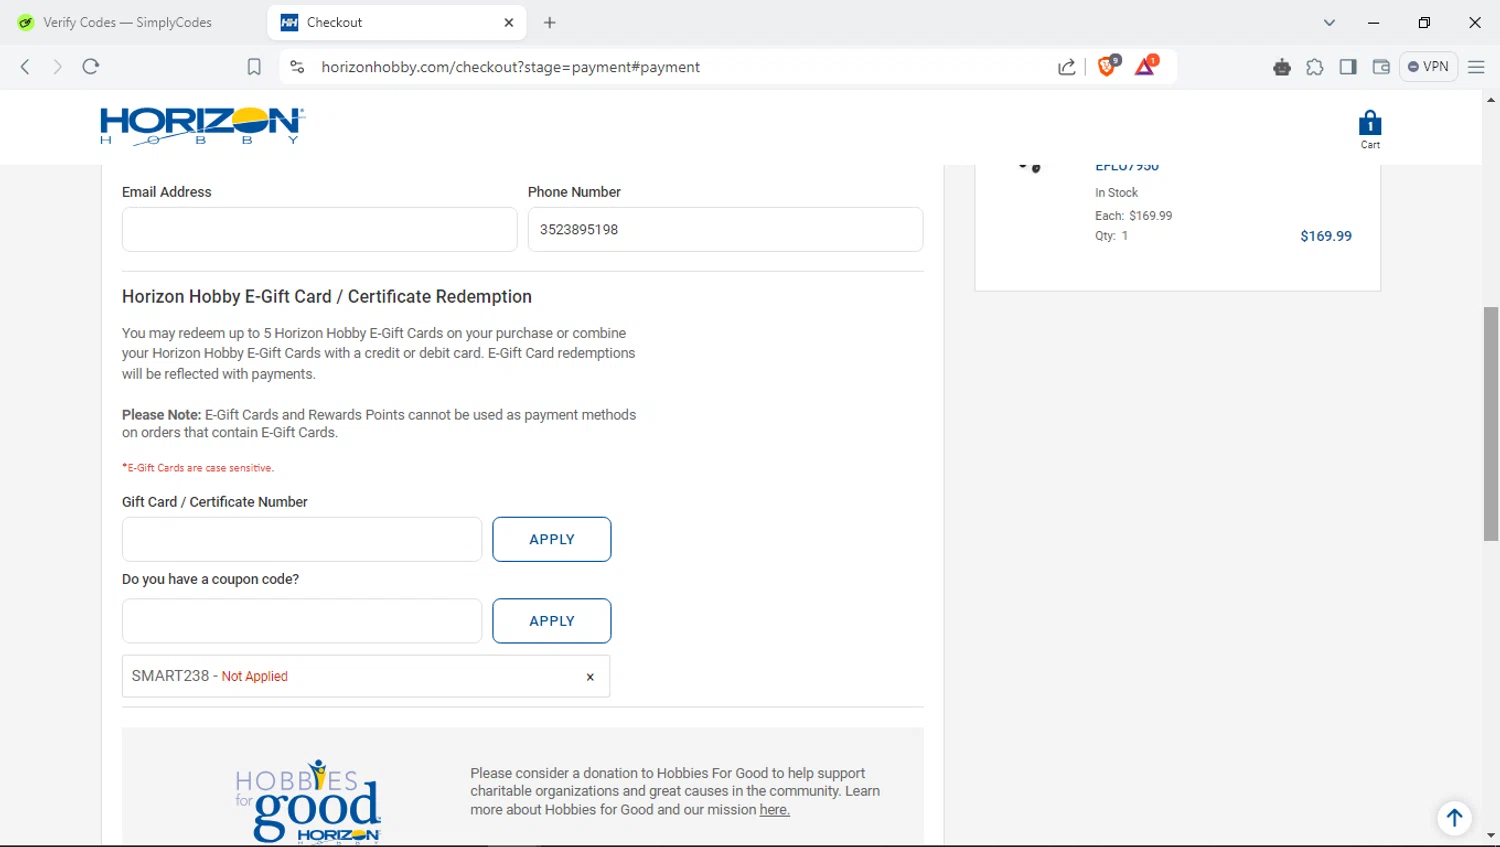Go back to the previous page
Screen dimensions: 1500x847
coord(25,67)
